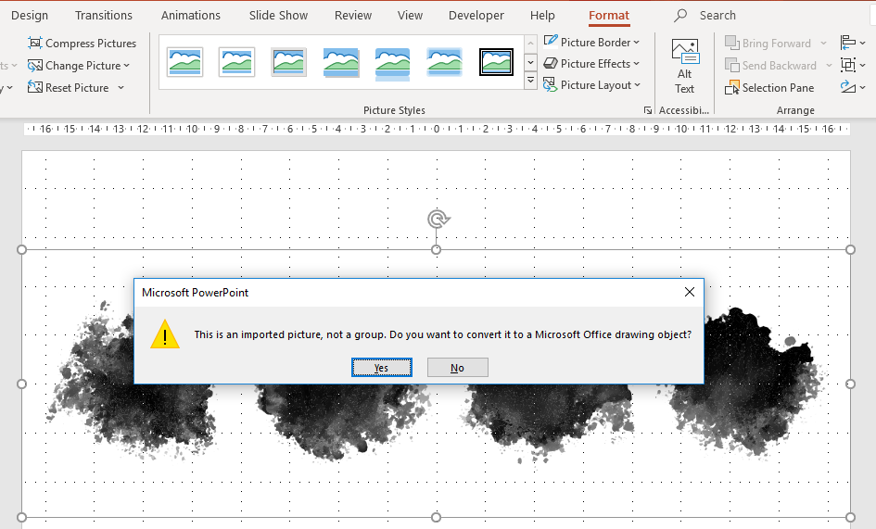
Task: Switch to Design tab
Action: [x=30, y=16]
